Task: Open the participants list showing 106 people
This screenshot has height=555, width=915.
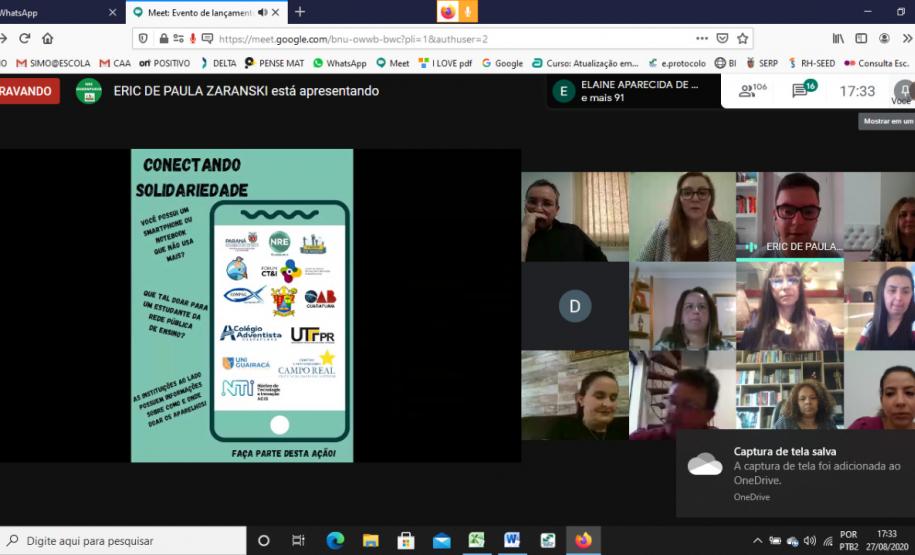Action: (752, 91)
